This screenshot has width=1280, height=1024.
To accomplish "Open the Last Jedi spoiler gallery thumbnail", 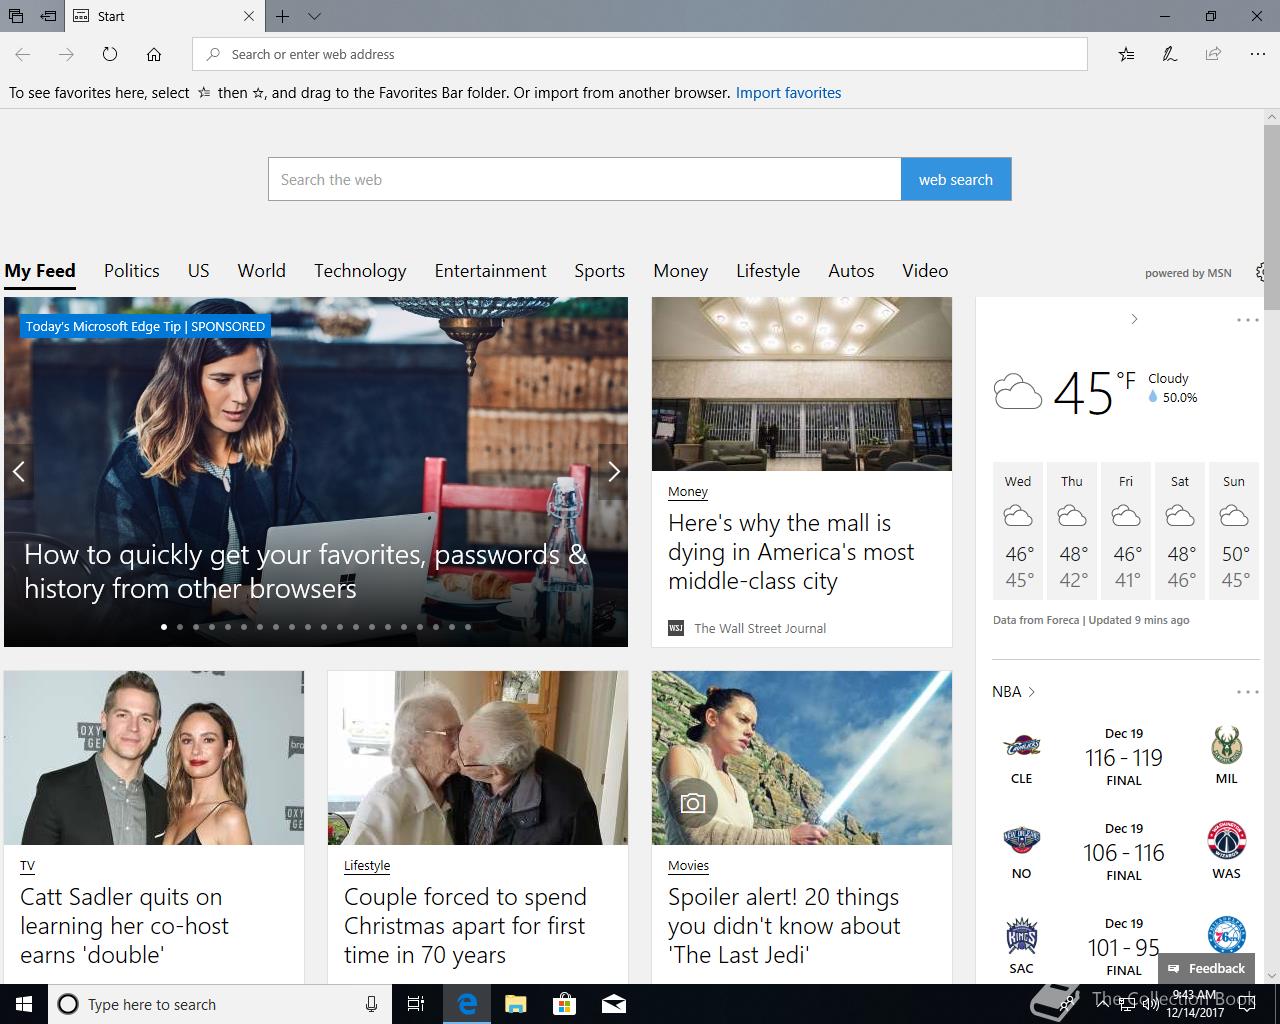I will (802, 758).
